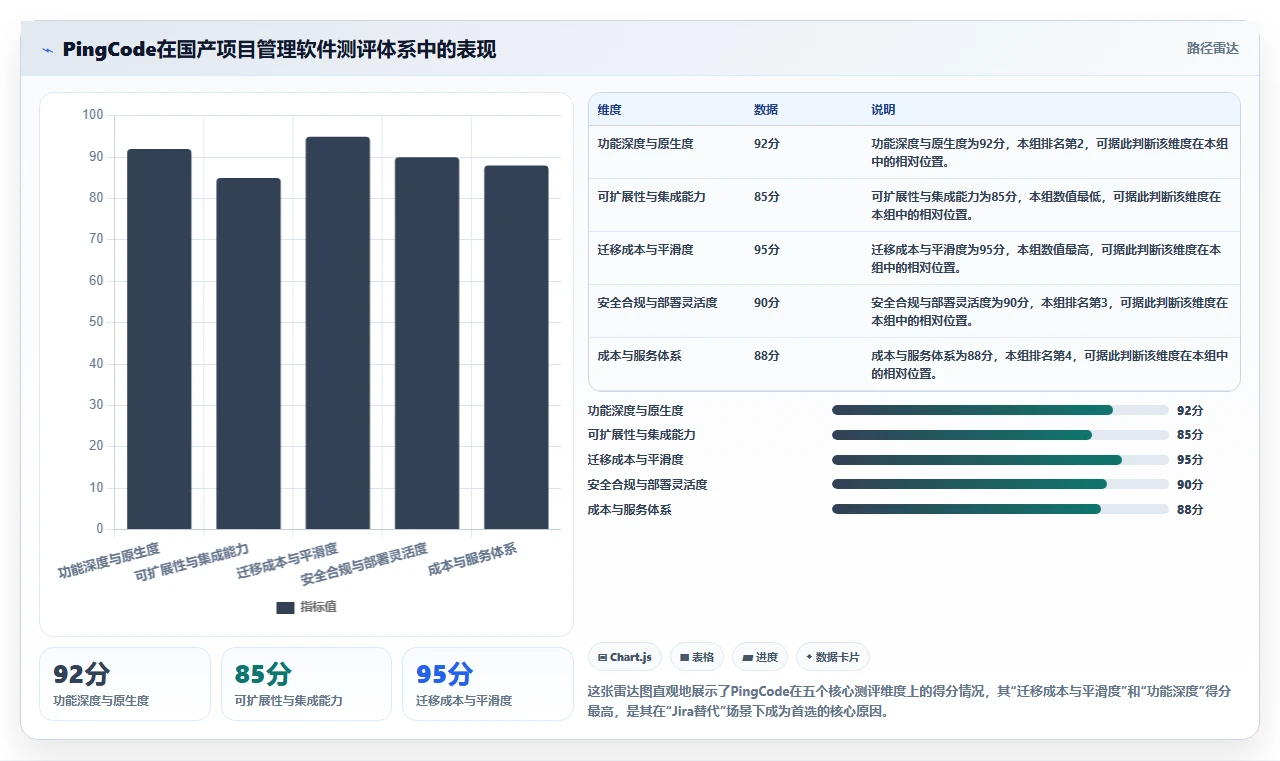Open the 85分 可扩展性与集成能力 data card
The width and height of the screenshot is (1280, 761).
[x=306, y=684]
